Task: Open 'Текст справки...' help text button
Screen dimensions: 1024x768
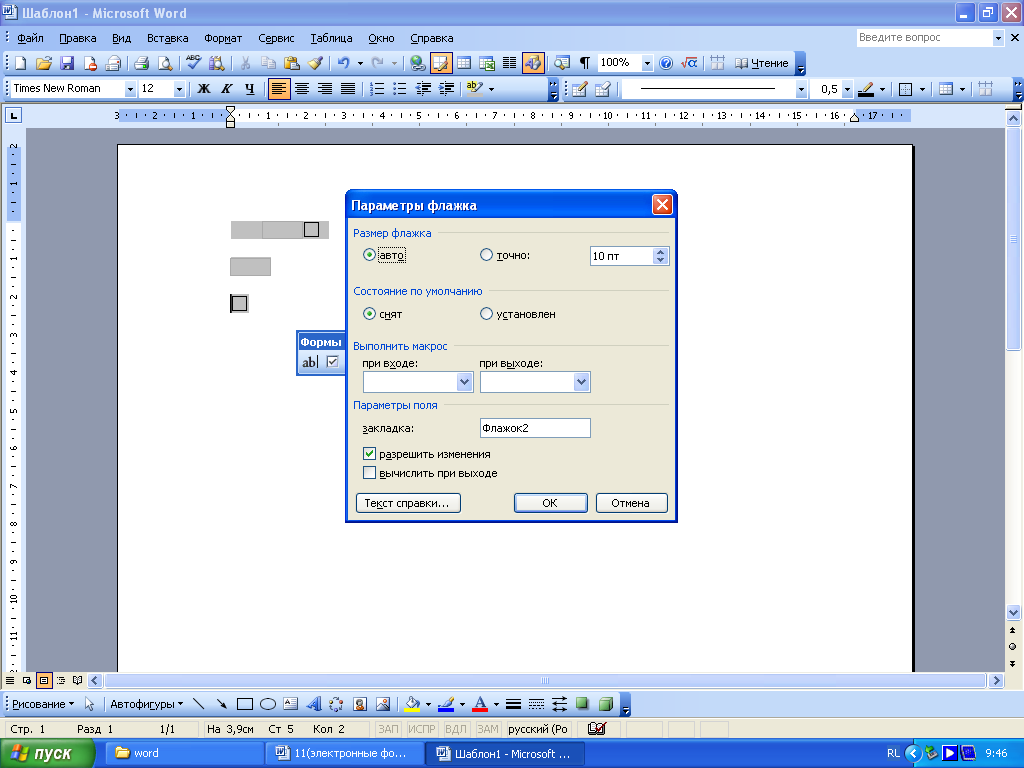Action: pyautogui.click(x=408, y=503)
